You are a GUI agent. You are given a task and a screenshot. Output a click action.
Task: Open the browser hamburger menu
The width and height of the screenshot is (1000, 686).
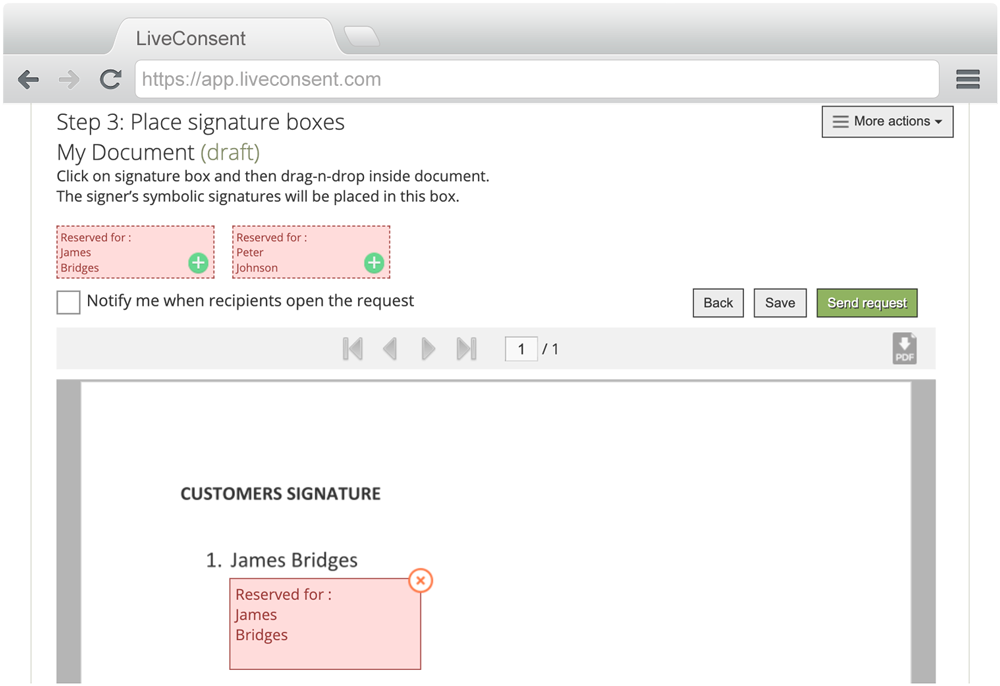967,80
